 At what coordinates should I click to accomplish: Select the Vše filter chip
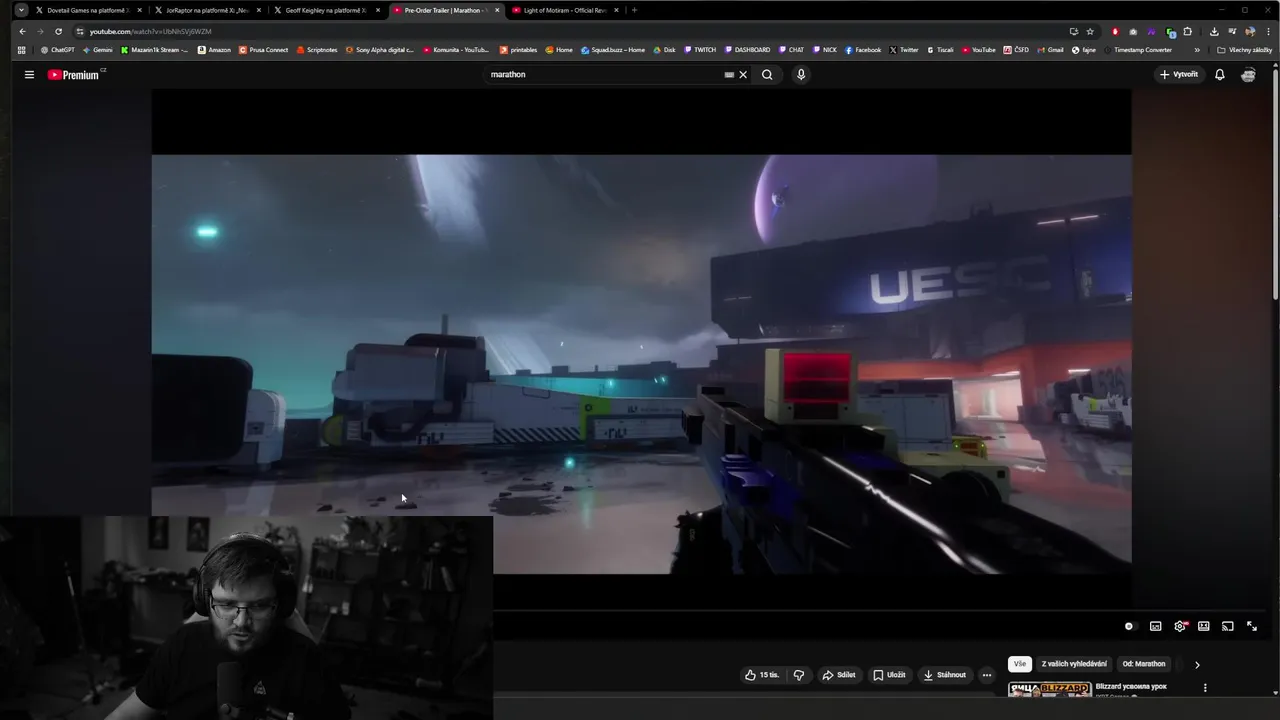tap(1020, 664)
